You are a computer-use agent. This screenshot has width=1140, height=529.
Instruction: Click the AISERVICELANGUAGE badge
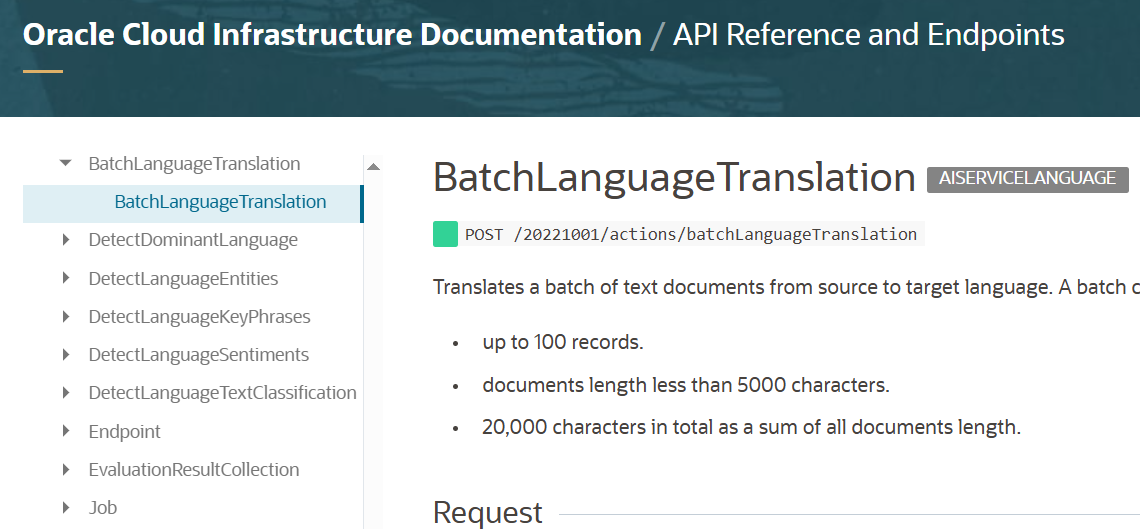pyautogui.click(x=1027, y=179)
